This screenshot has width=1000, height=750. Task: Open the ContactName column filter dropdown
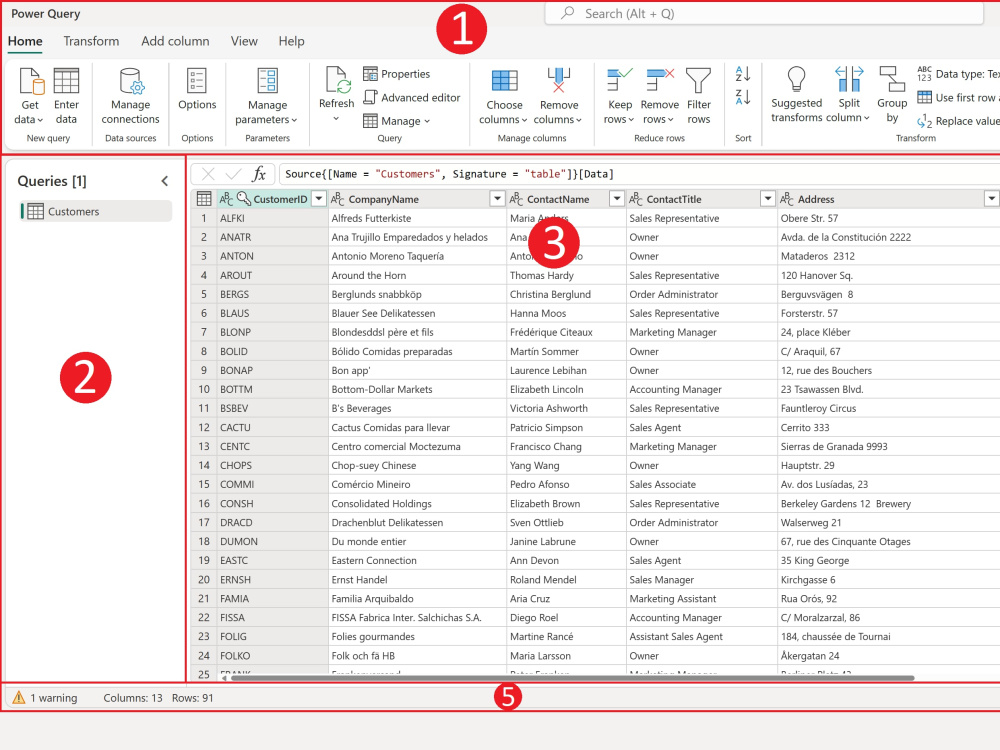pos(616,199)
